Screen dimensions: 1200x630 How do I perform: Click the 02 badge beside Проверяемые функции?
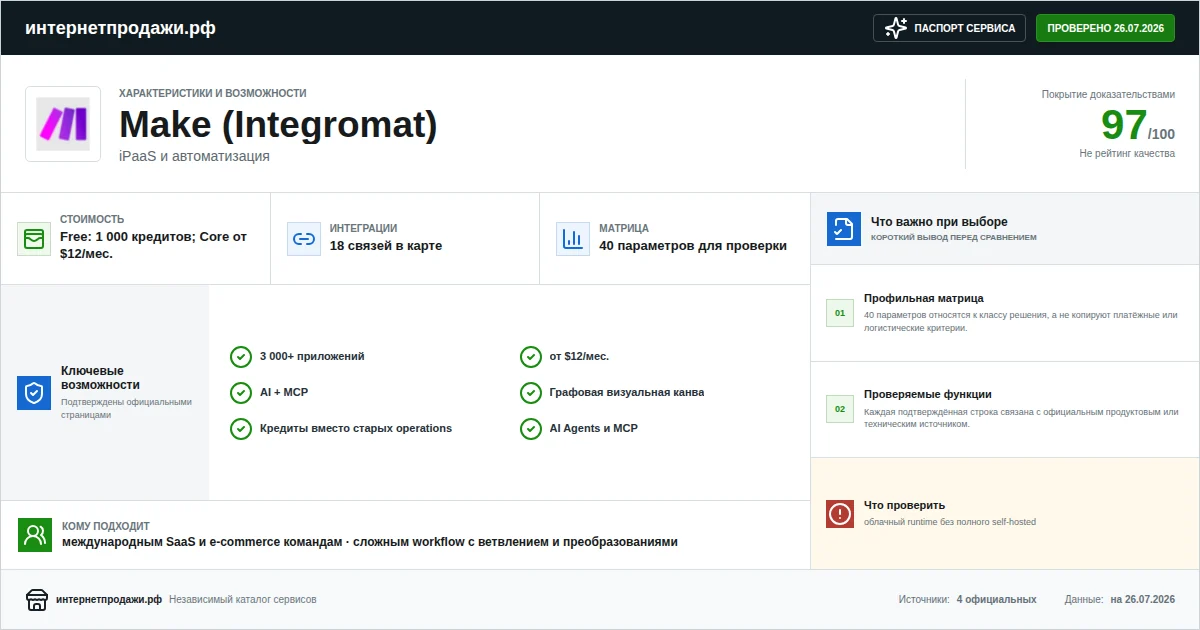tap(840, 409)
